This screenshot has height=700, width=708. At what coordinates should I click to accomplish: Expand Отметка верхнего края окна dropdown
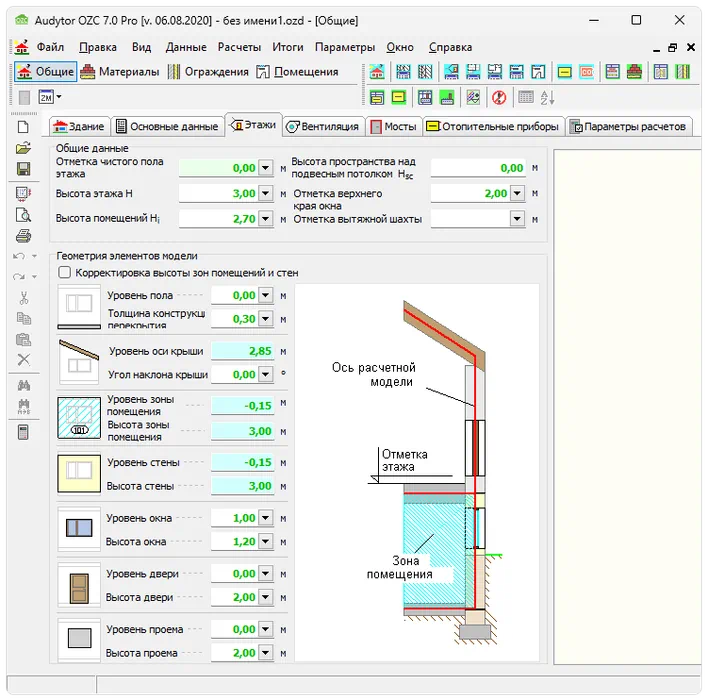pyautogui.click(x=517, y=193)
